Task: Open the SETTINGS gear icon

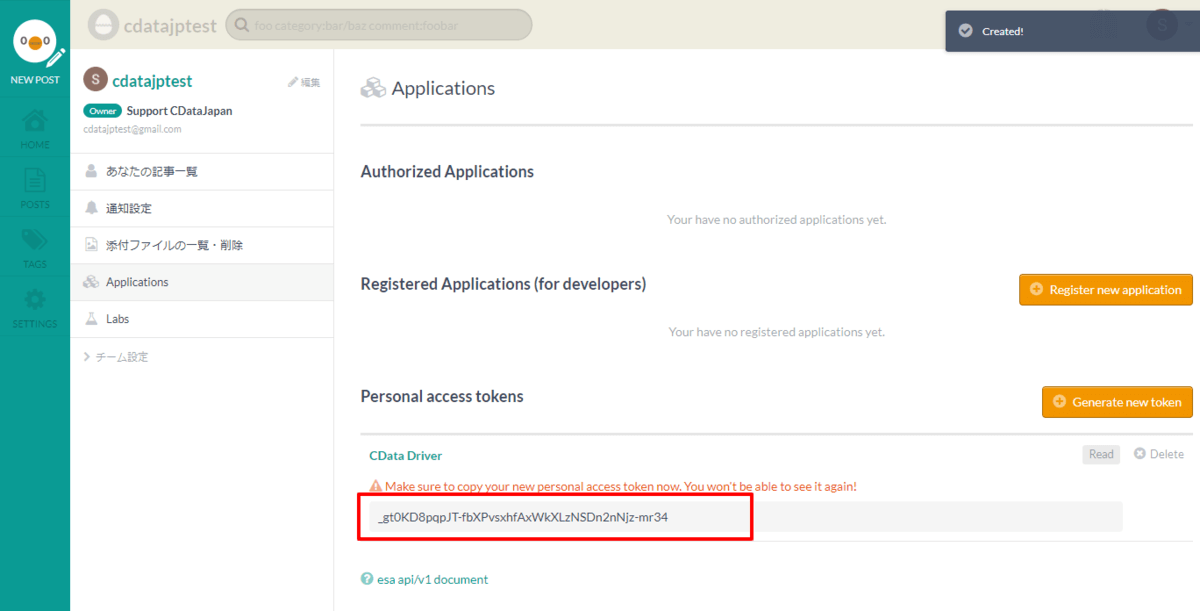Action: click(35, 301)
